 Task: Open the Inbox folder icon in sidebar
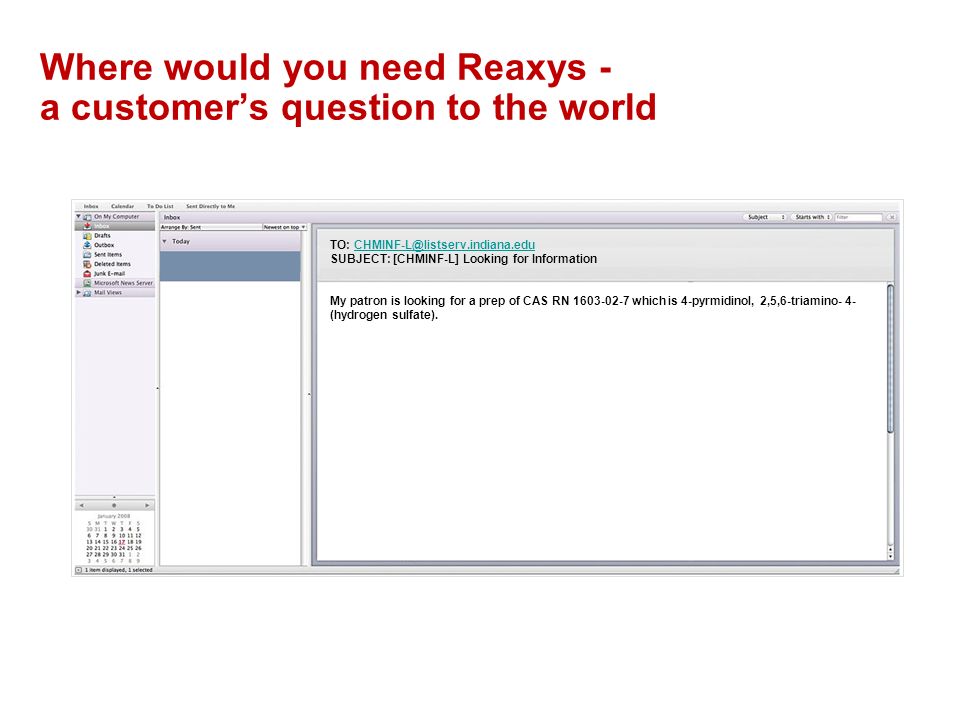pos(87,226)
